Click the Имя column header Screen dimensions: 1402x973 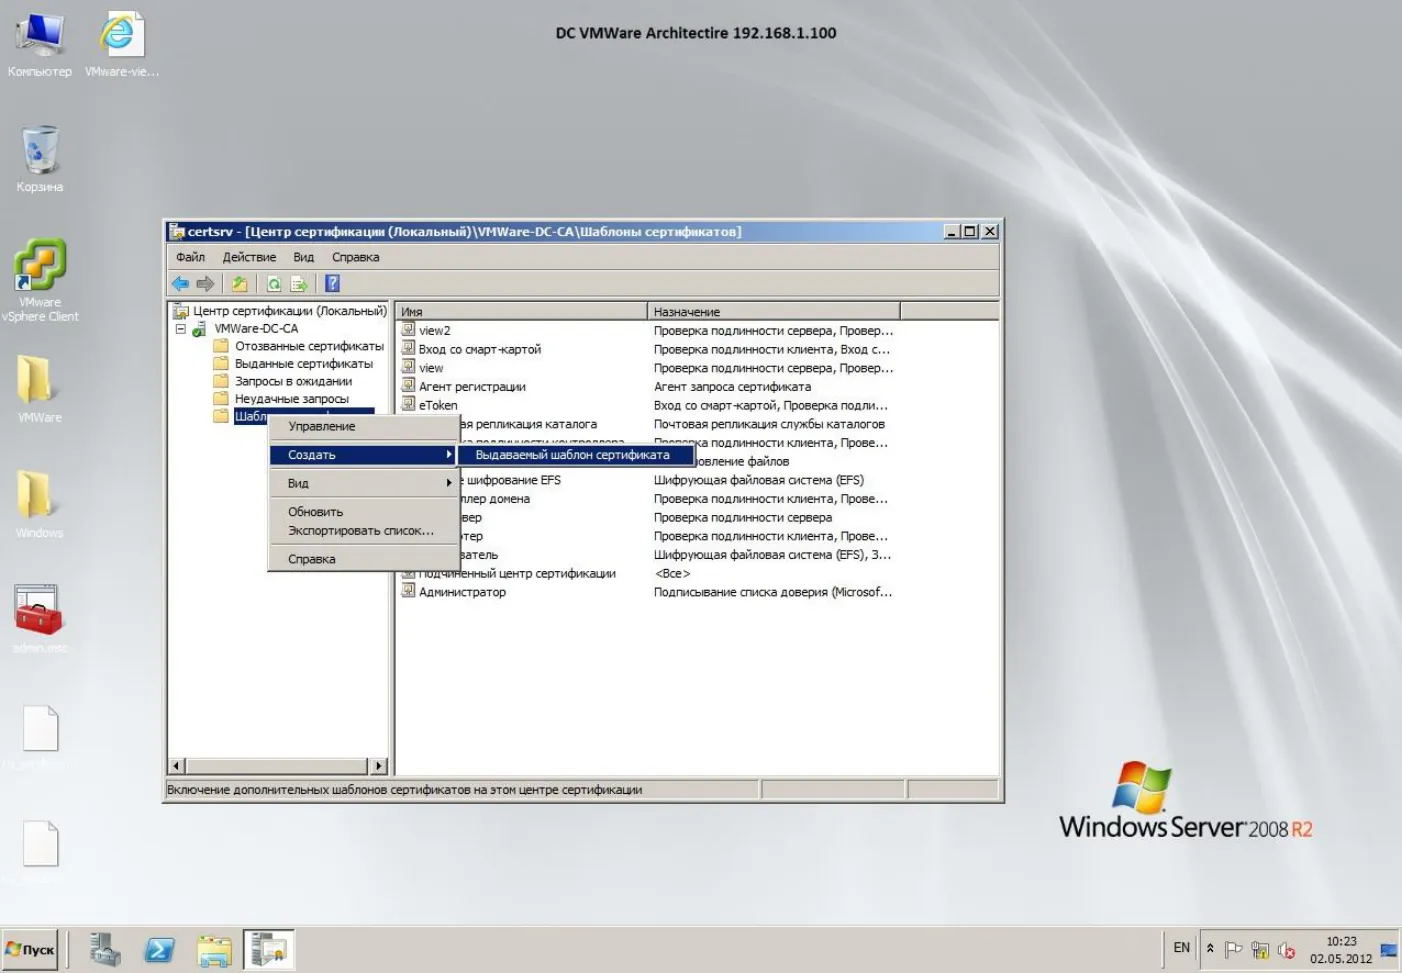(x=521, y=311)
